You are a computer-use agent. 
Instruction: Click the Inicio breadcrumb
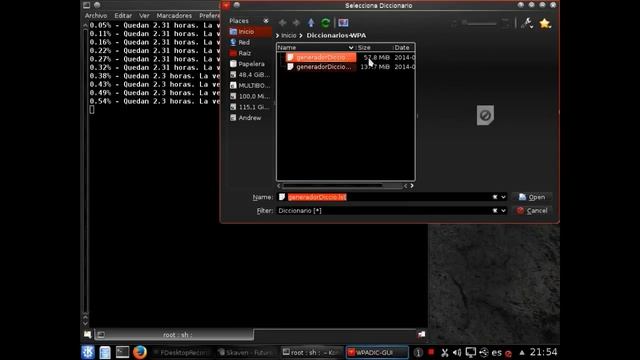pyautogui.click(x=289, y=36)
